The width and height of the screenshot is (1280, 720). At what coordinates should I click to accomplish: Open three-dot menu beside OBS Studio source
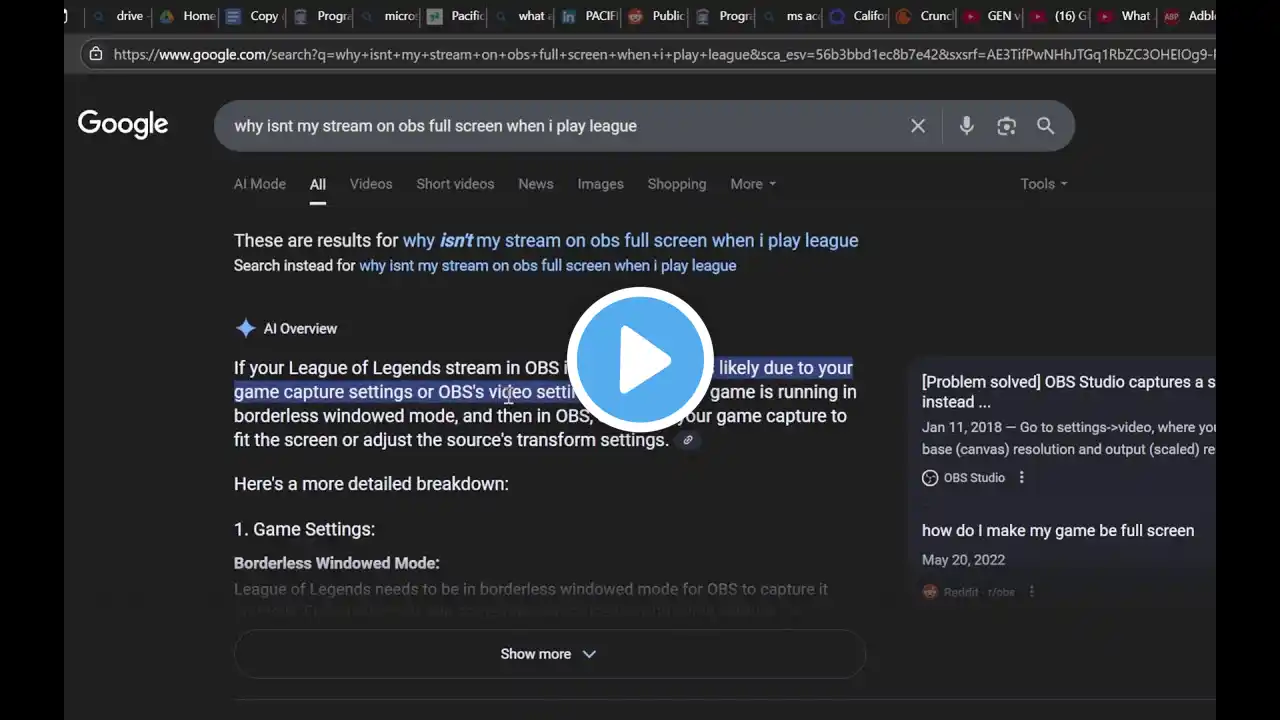coord(1021,478)
